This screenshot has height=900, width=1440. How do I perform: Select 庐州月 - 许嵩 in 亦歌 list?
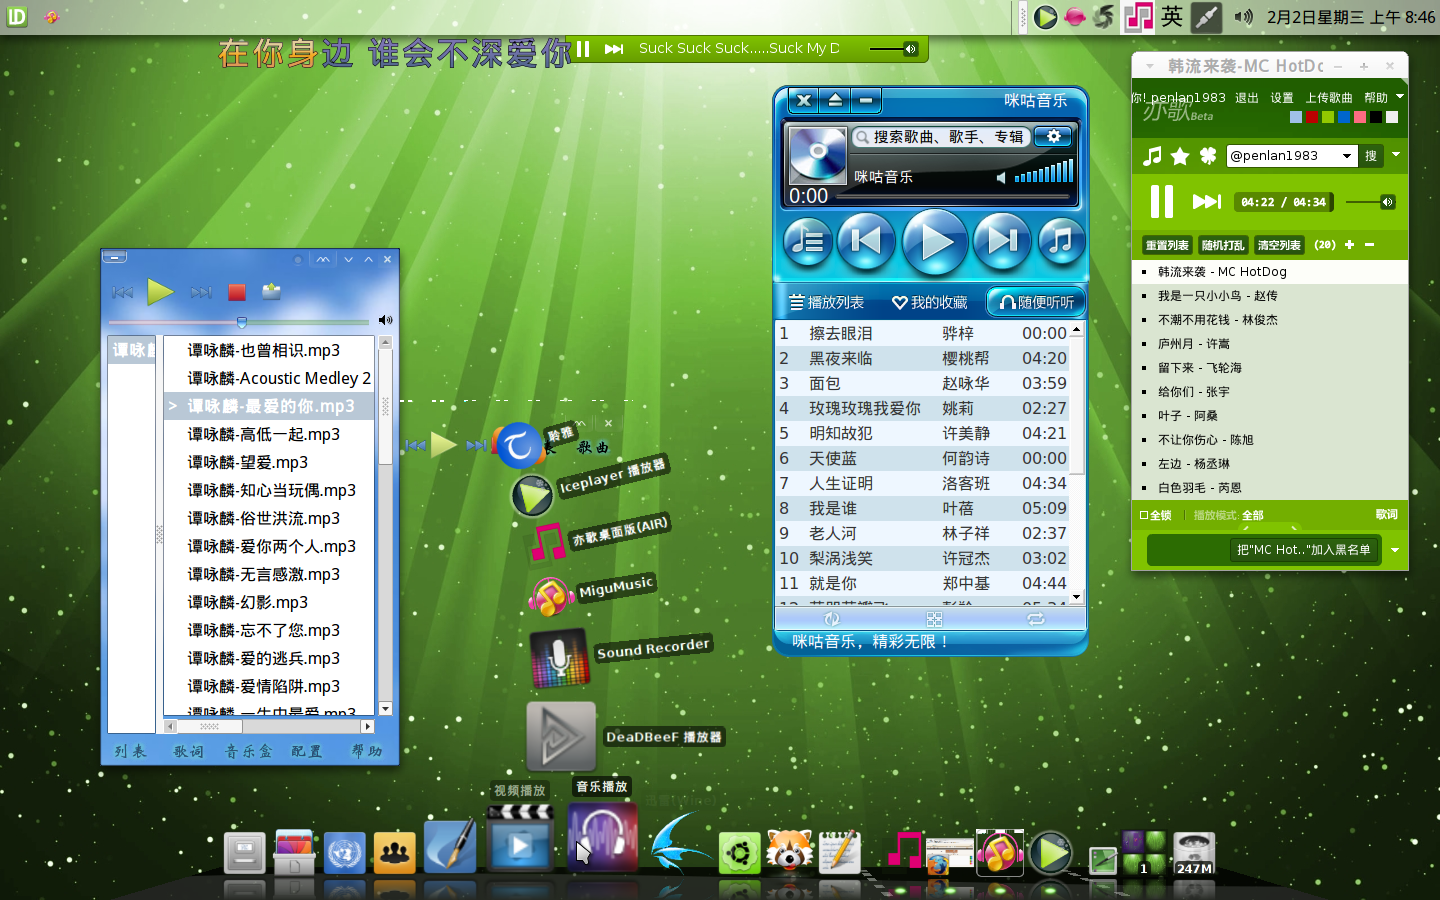1270,344
